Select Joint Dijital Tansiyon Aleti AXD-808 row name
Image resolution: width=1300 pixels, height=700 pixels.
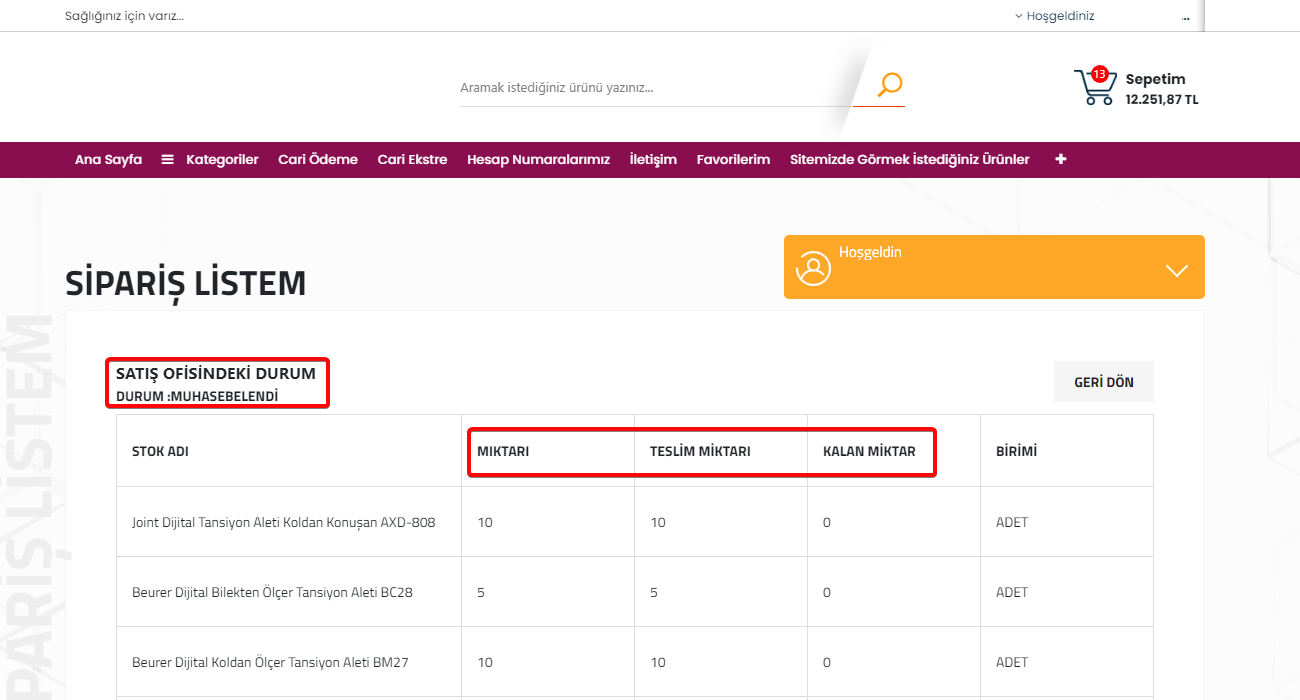(x=284, y=522)
